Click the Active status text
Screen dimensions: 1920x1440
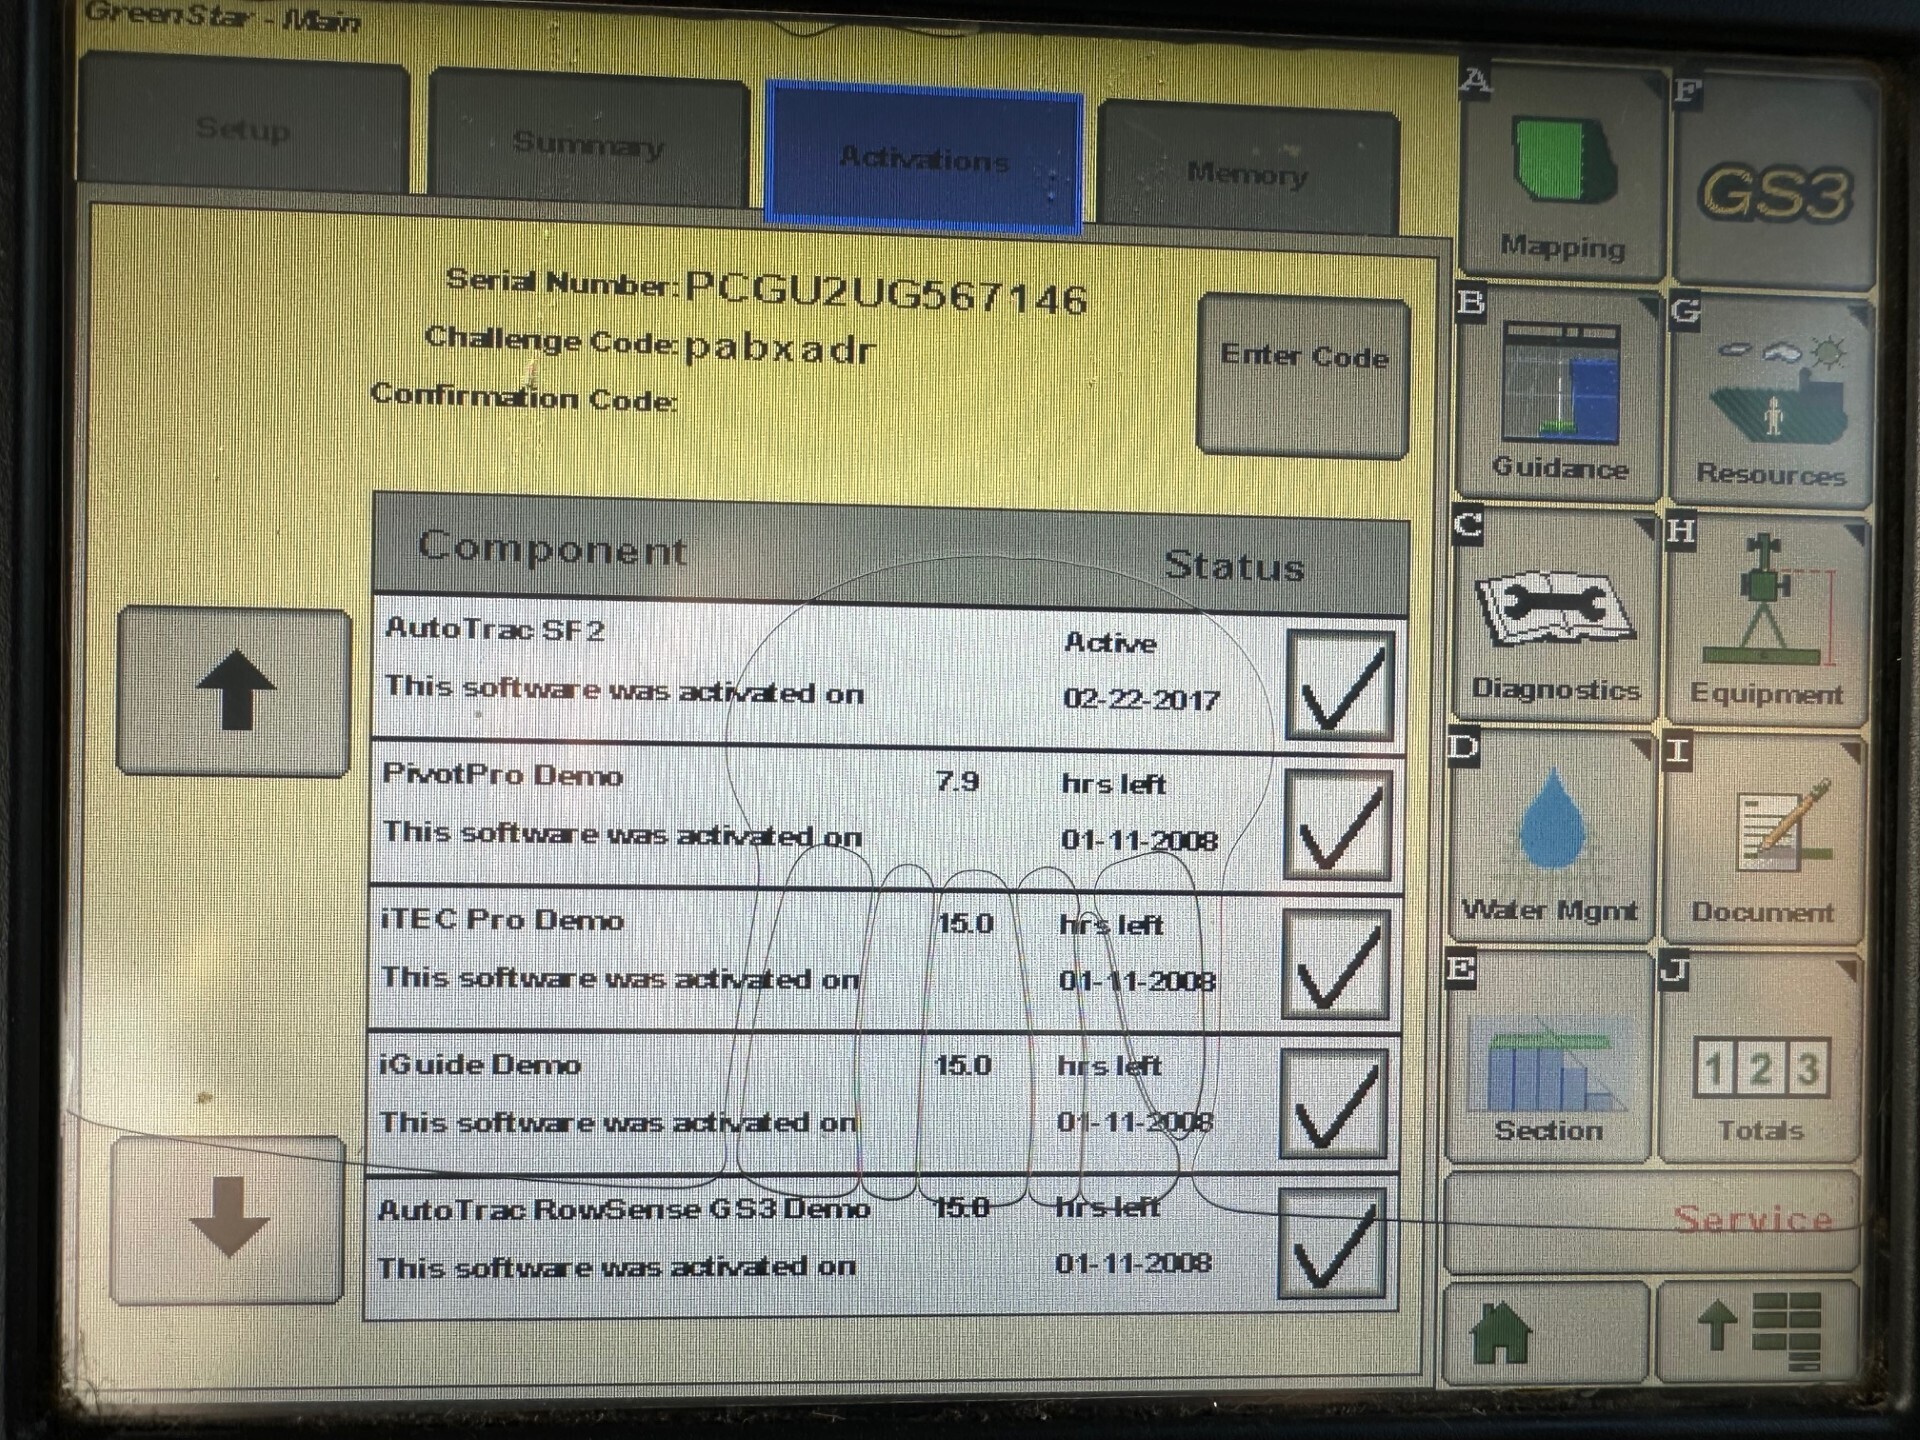[x=1110, y=642]
